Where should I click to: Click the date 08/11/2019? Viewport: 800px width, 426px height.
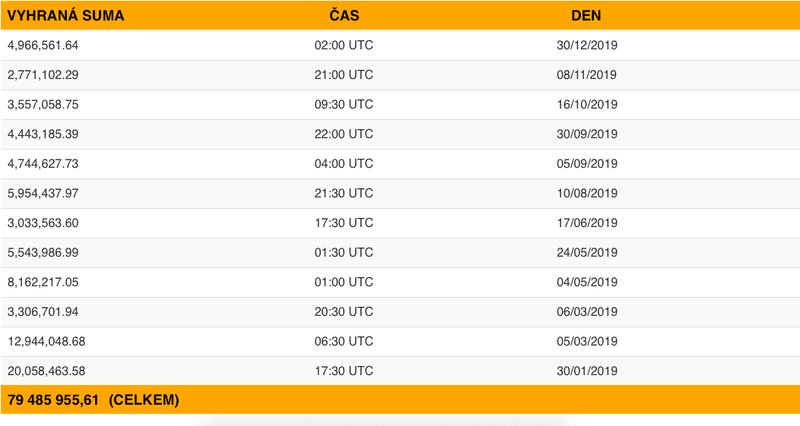pos(587,75)
